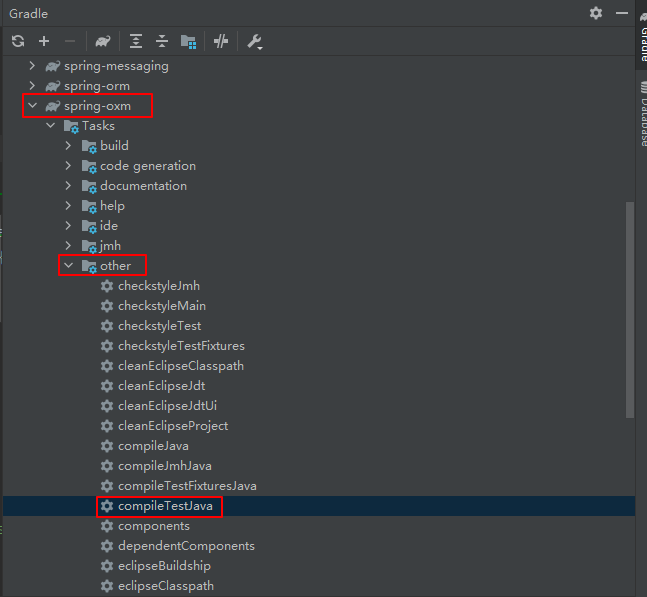647x597 pixels.
Task: Select the compileJmhJava task
Action: 165,466
